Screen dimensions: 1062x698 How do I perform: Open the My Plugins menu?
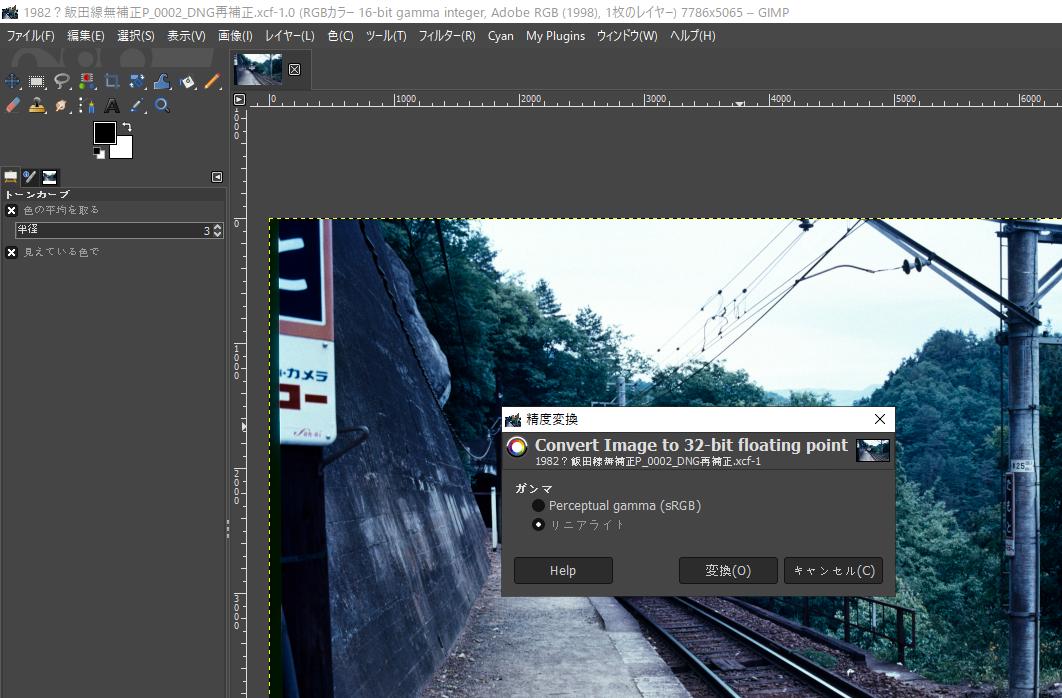pyautogui.click(x=555, y=36)
